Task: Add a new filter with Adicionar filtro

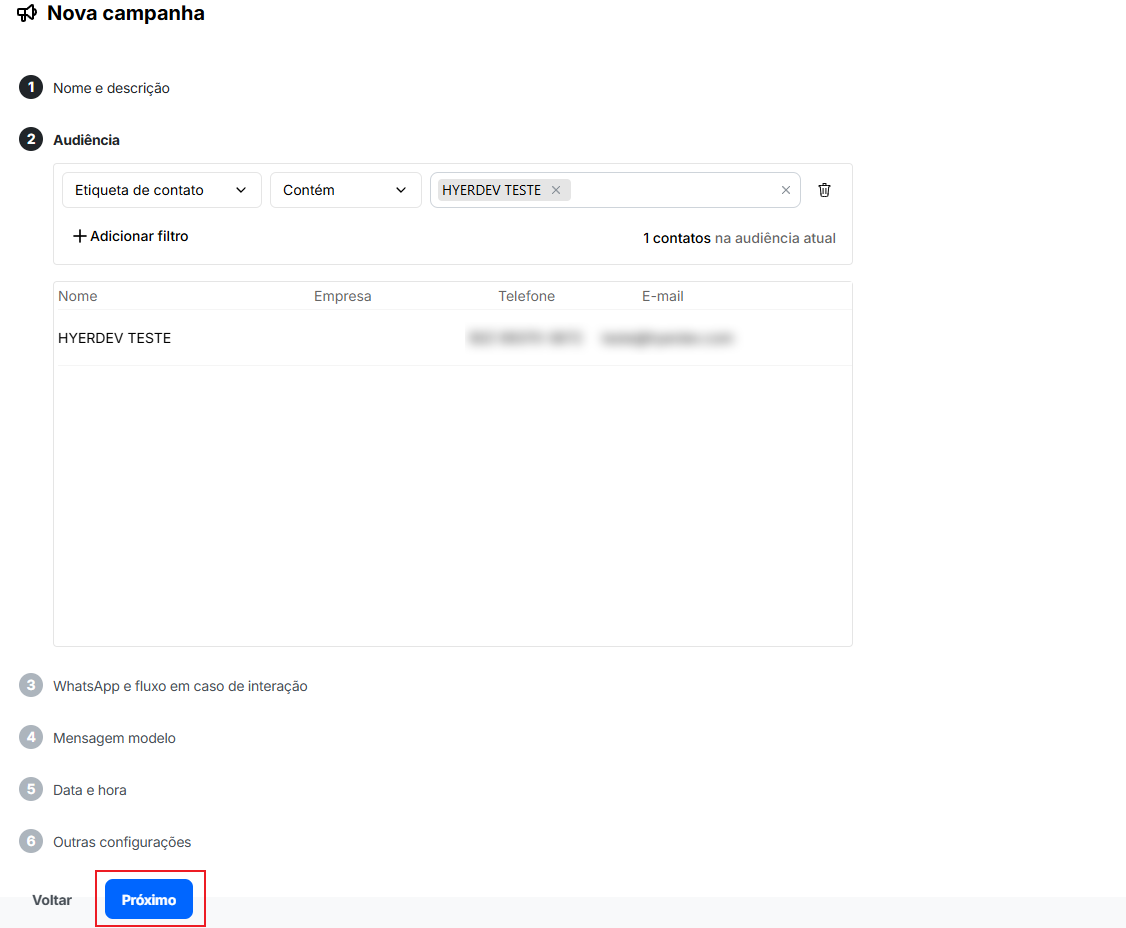Action: point(131,237)
